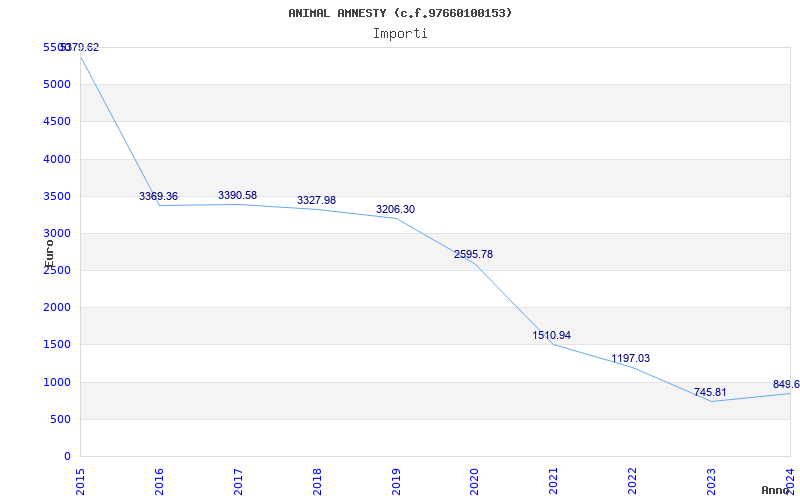Click the 2023 x-axis year label
This screenshot has width=800, height=500.
[x=712, y=480]
